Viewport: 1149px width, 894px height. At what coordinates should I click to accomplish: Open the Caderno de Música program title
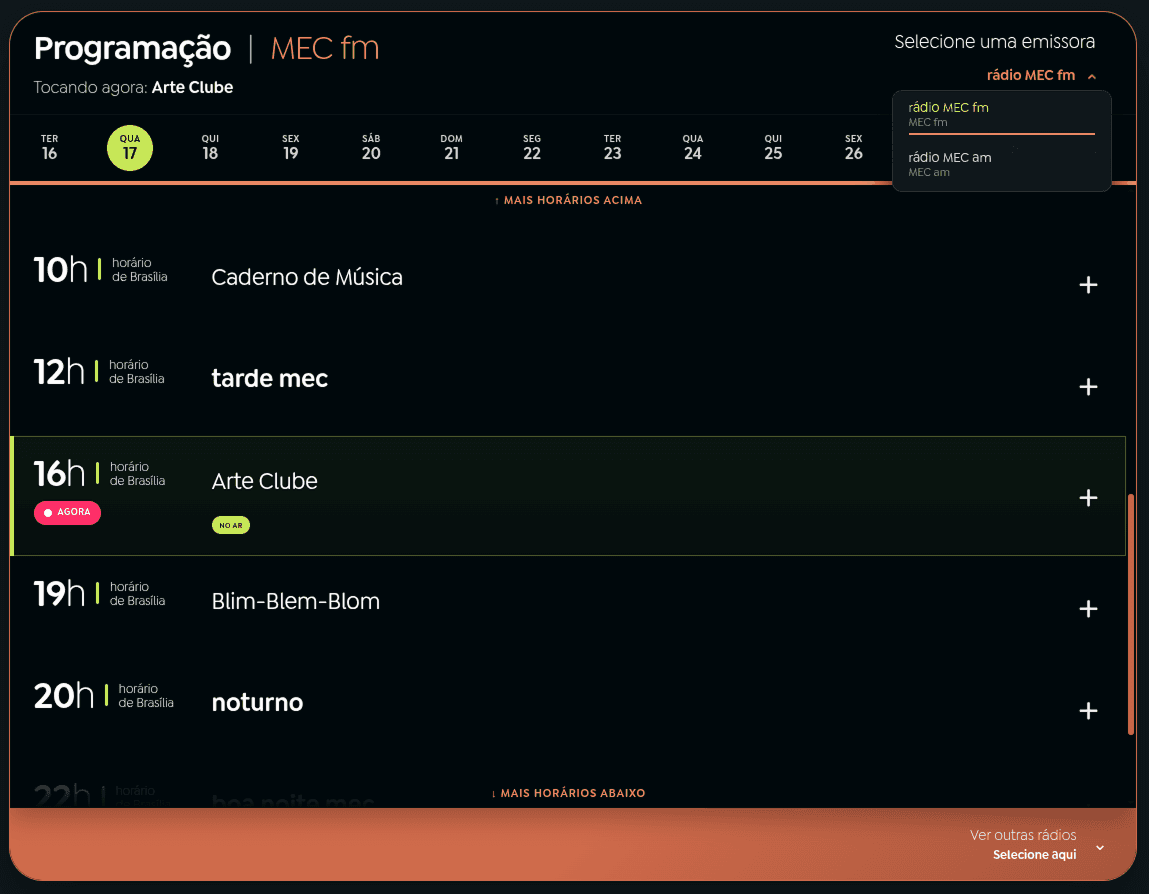[x=307, y=277]
